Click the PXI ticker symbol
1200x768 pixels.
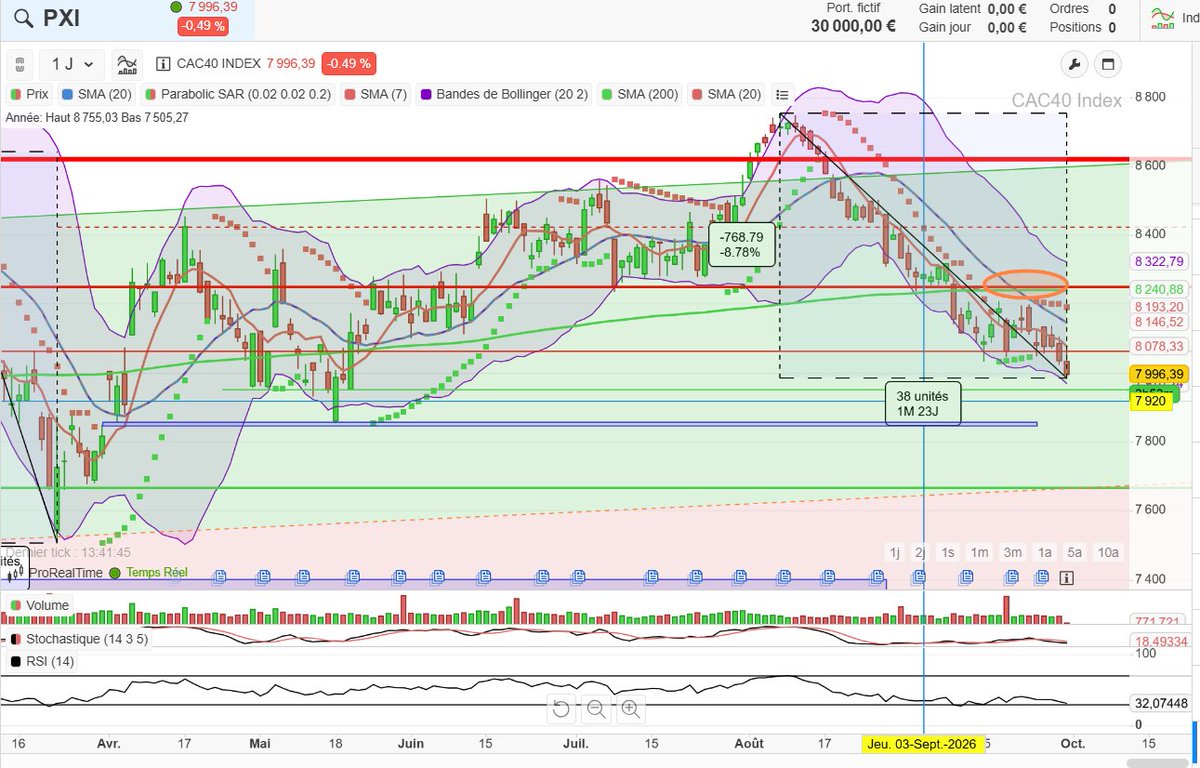pyautogui.click(x=63, y=18)
